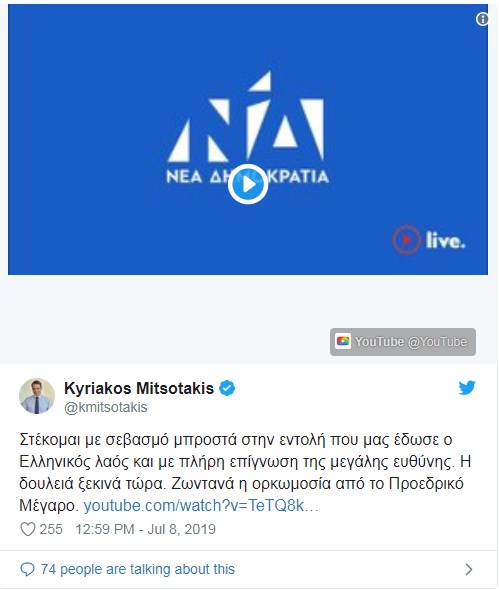Open the 12:59 PM - Jul 8, 2019 timestamp
This screenshot has width=499, height=590.
pyautogui.click(x=146, y=529)
